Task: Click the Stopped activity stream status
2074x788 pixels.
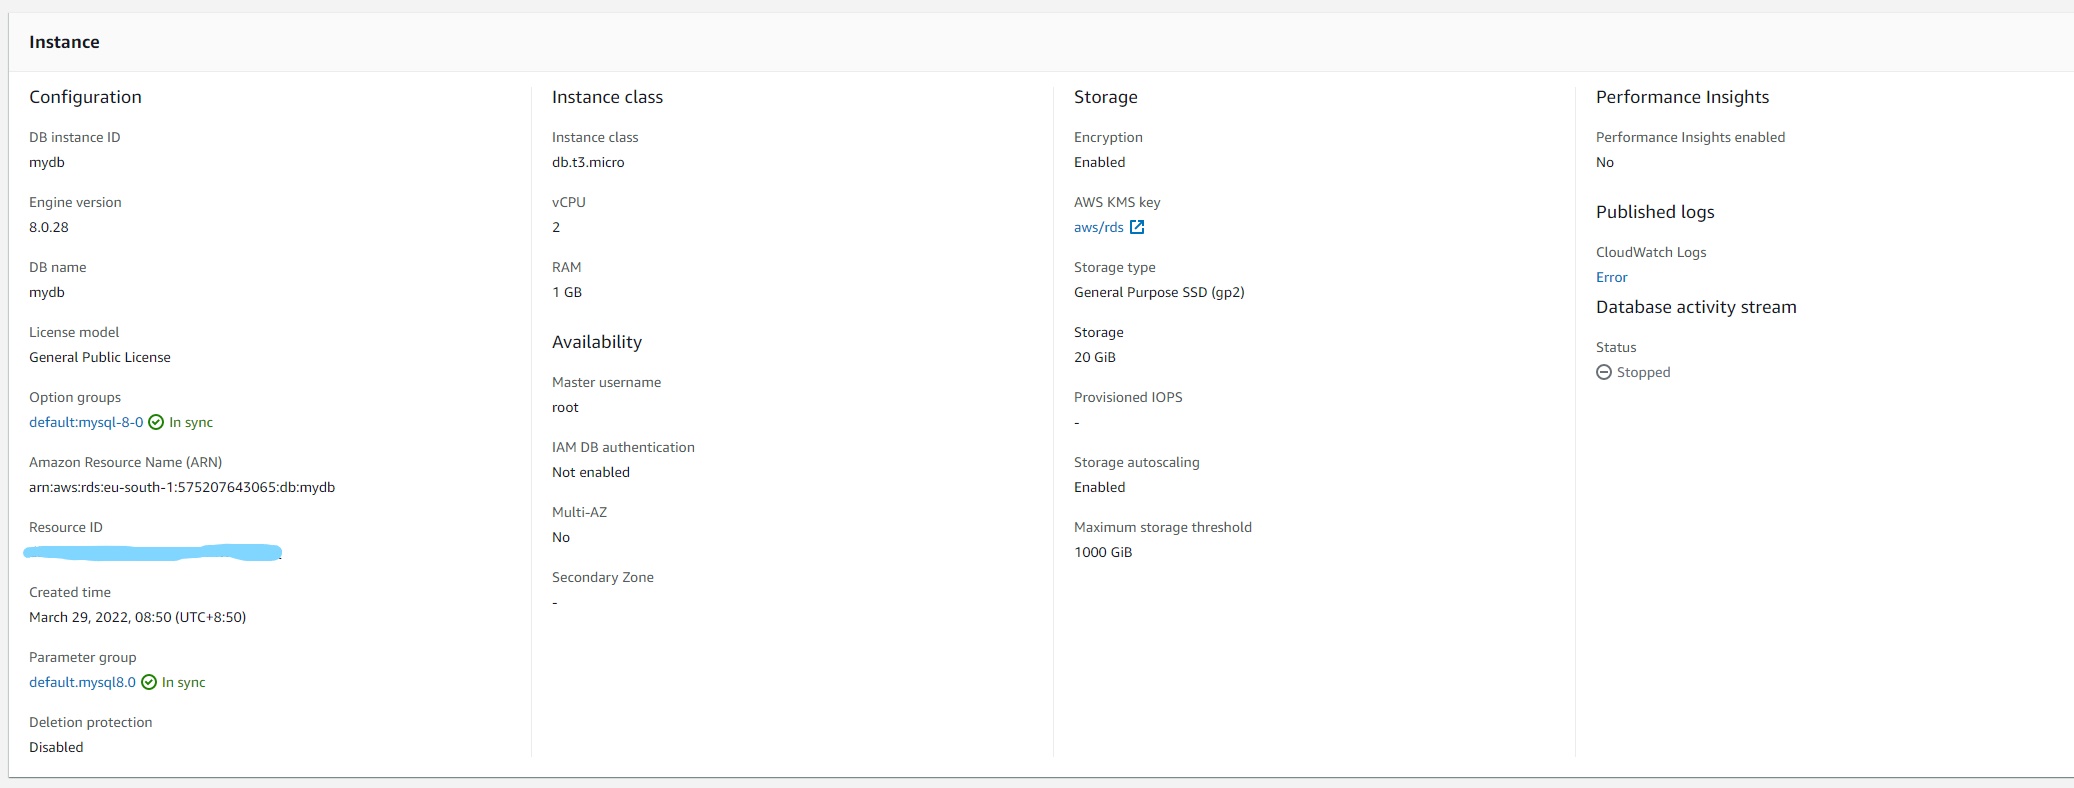Action: [x=1644, y=372]
